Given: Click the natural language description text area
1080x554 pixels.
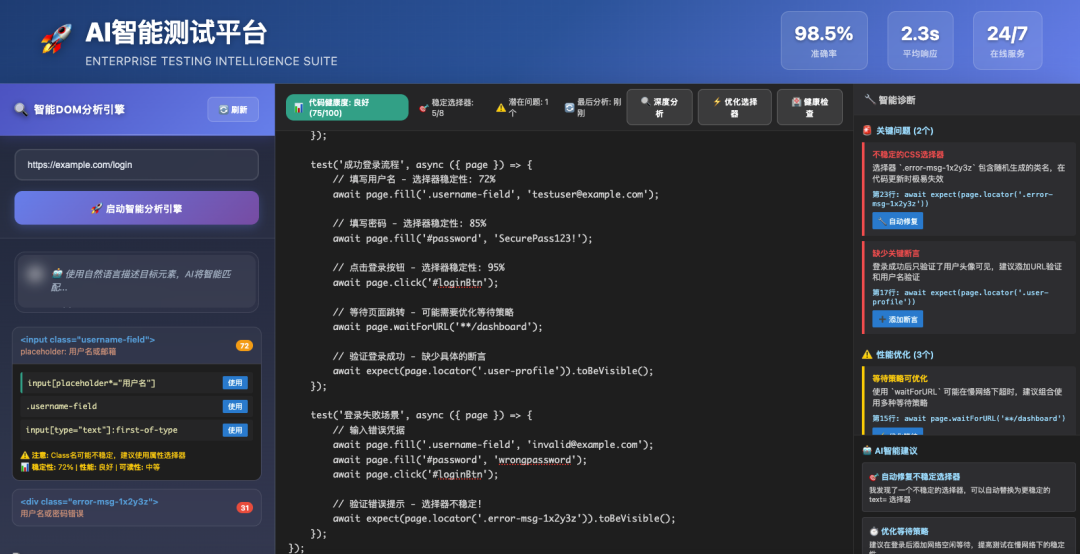Looking at the screenshot, I should click(136, 282).
